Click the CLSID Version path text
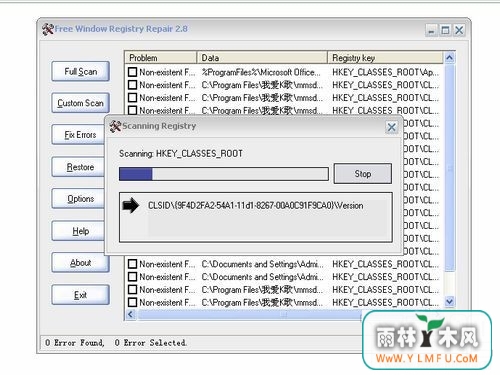The width and height of the screenshot is (500, 375). pyautogui.click(x=255, y=205)
